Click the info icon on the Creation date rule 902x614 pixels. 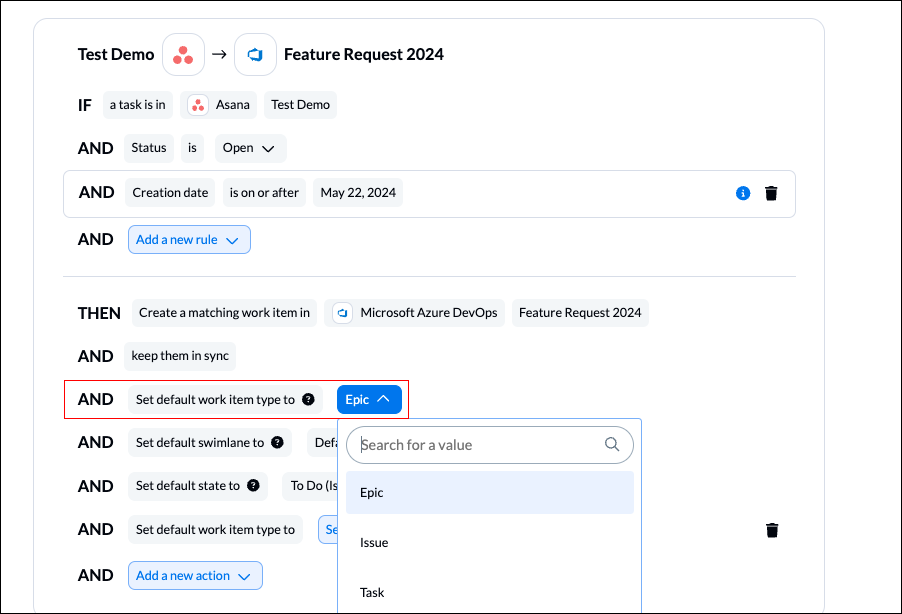742,192
